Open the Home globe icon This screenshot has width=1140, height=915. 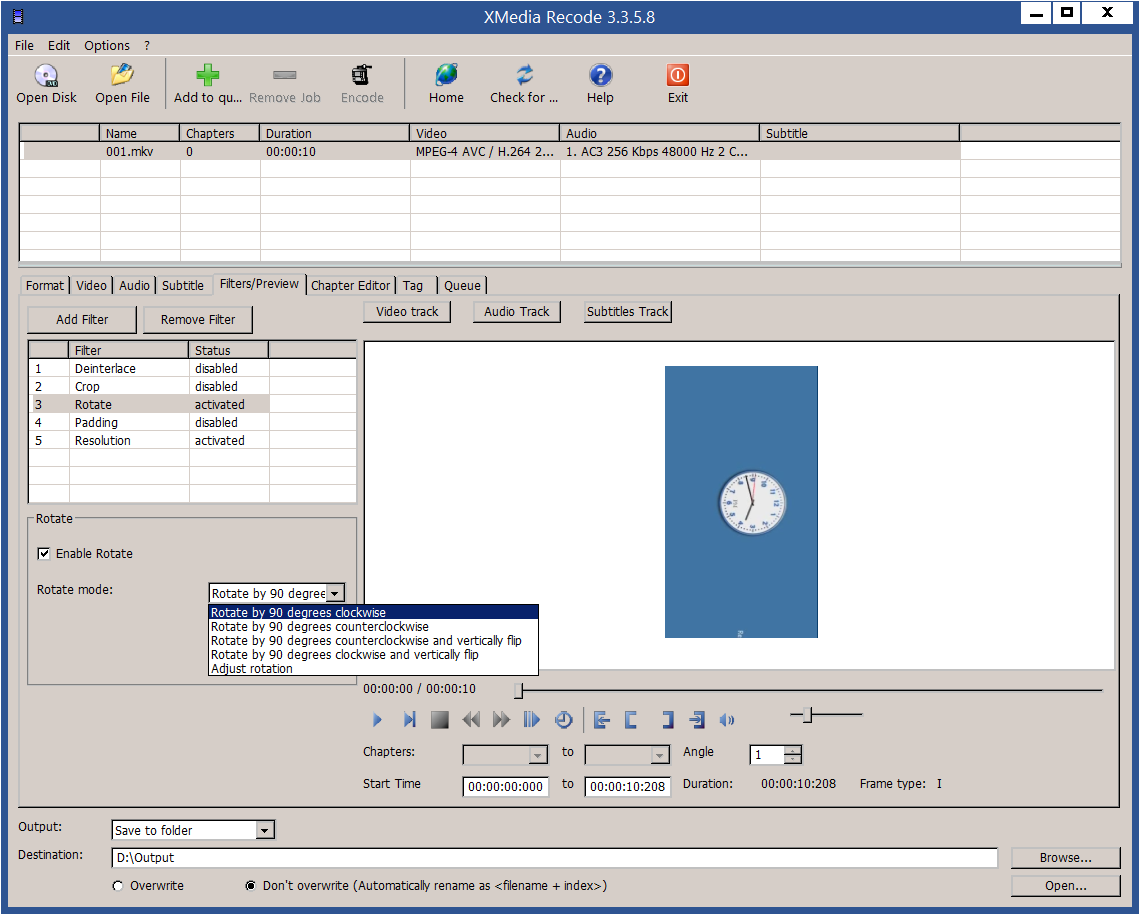coord(446,76)
